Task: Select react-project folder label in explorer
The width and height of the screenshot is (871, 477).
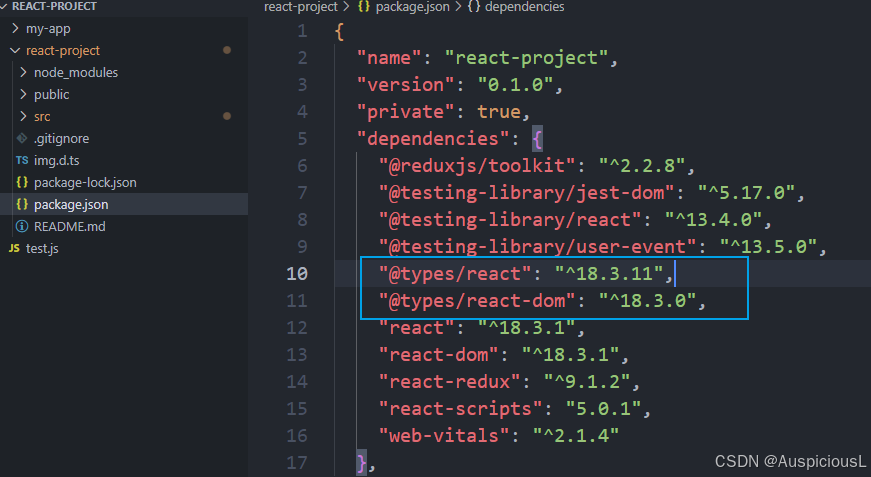Action: pyautogui.click(x=63, y=51)
